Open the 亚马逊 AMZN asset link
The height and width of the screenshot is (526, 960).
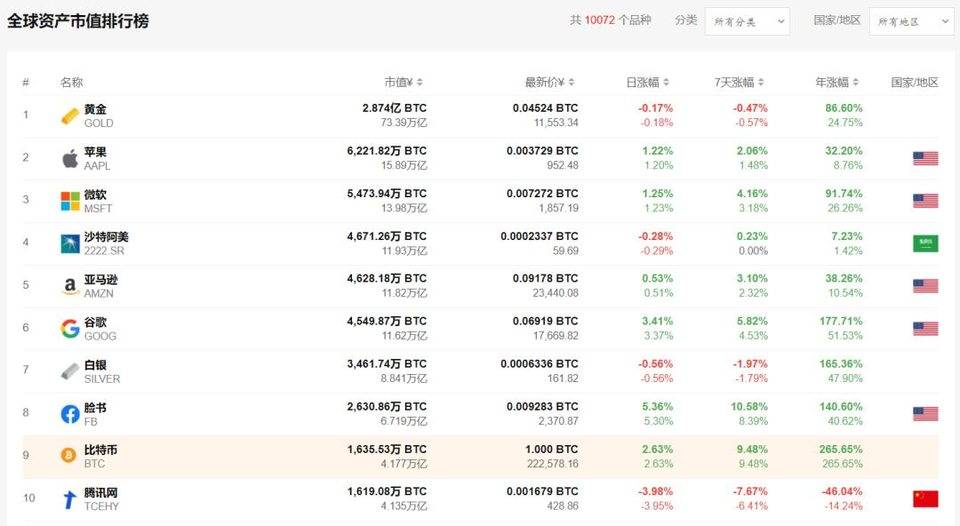click(x=101, y=286)
